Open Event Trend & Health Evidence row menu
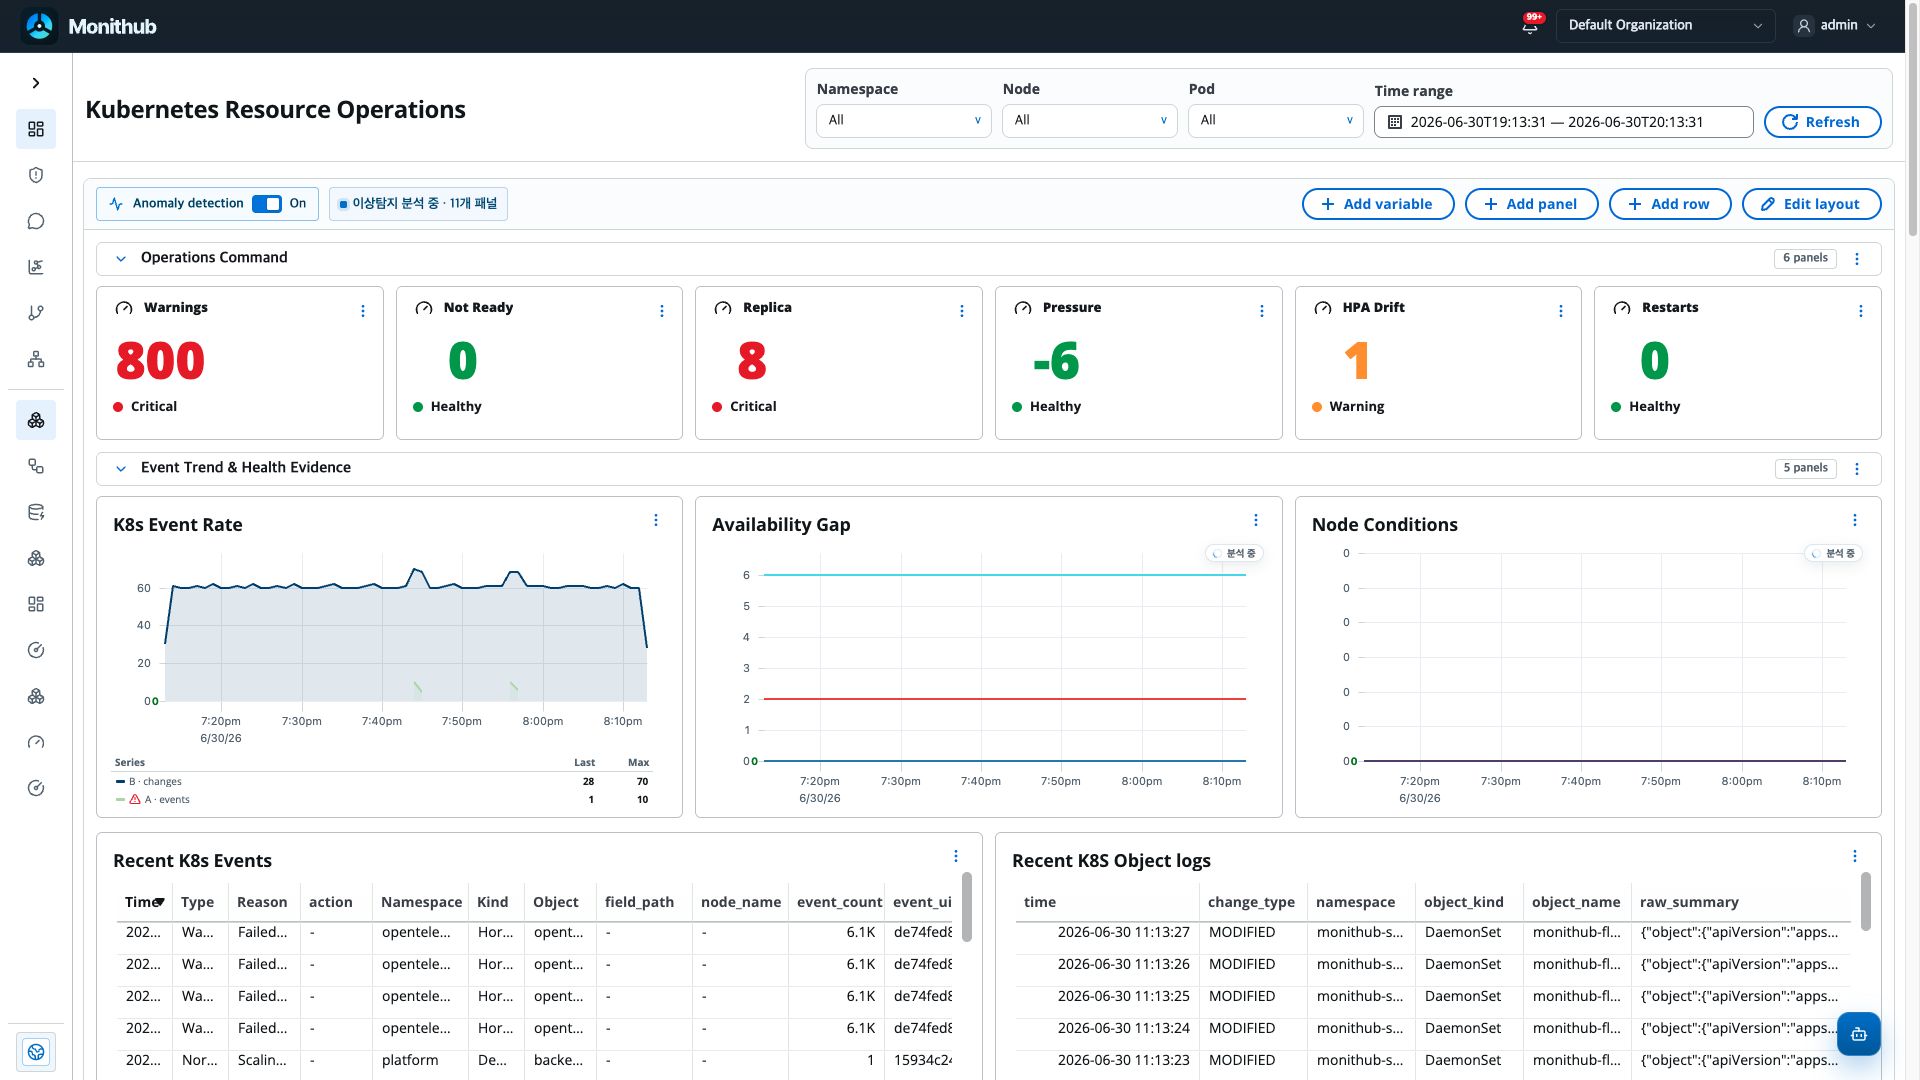 1857,469
